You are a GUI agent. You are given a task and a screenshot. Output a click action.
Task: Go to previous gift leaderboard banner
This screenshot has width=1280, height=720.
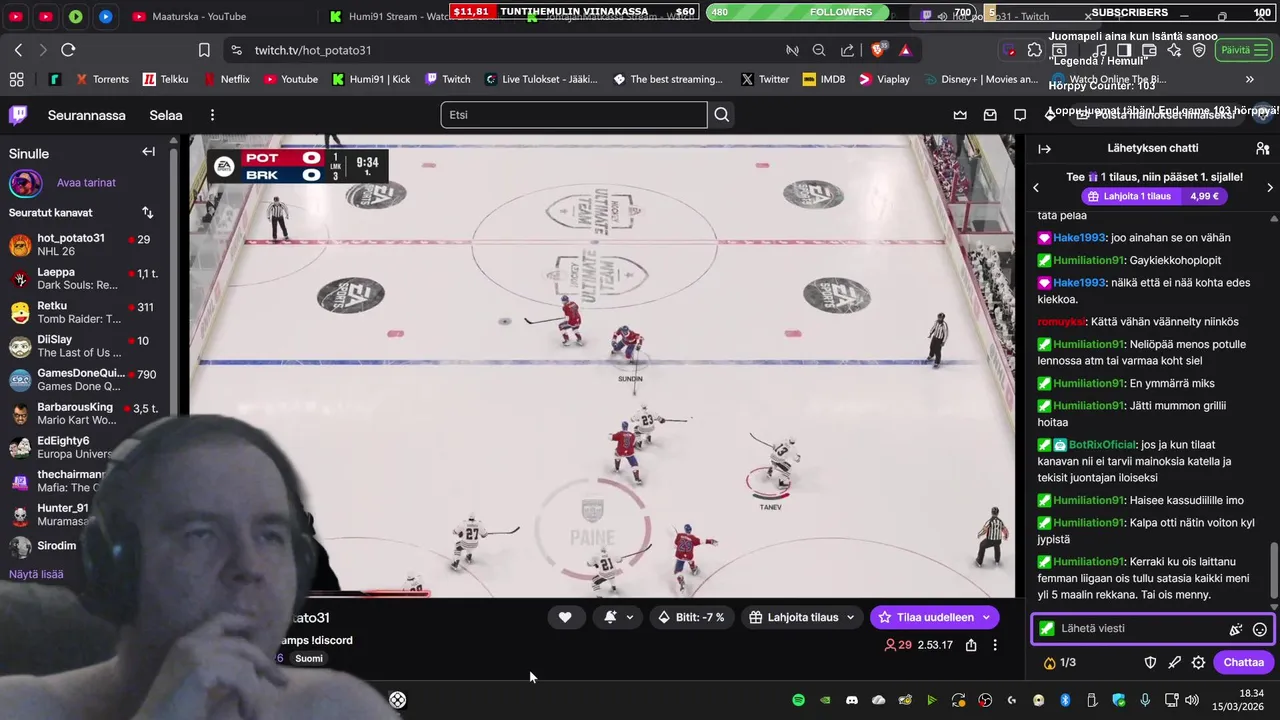1036,187
